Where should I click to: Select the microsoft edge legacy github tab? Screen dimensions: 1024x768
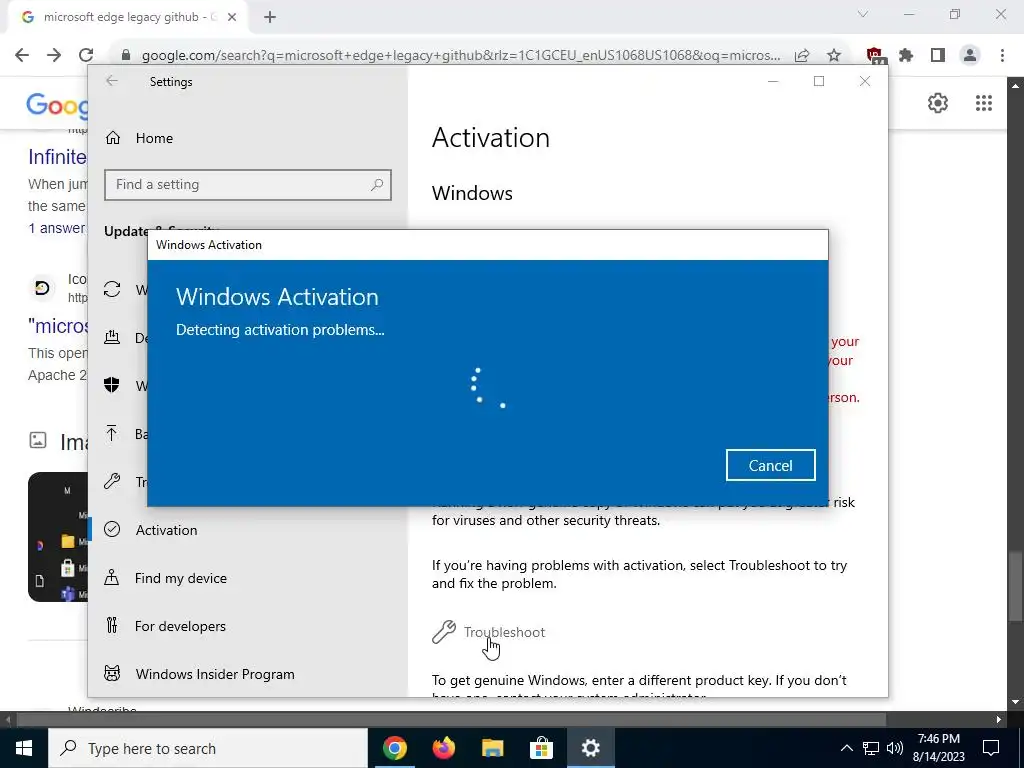pos(129,17)
